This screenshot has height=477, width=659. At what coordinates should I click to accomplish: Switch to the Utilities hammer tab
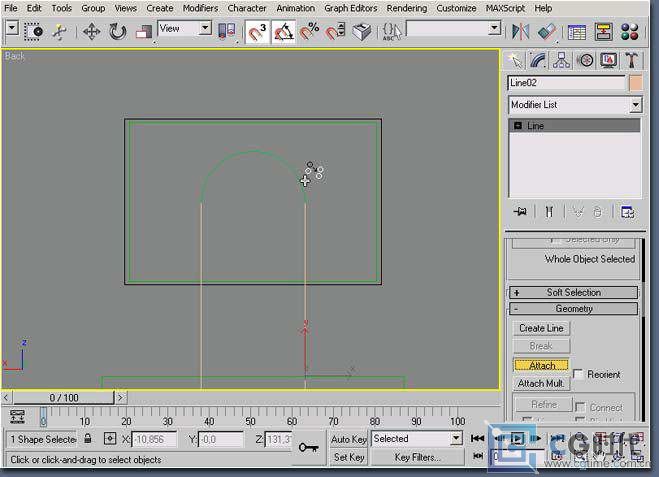click(631, 60)
